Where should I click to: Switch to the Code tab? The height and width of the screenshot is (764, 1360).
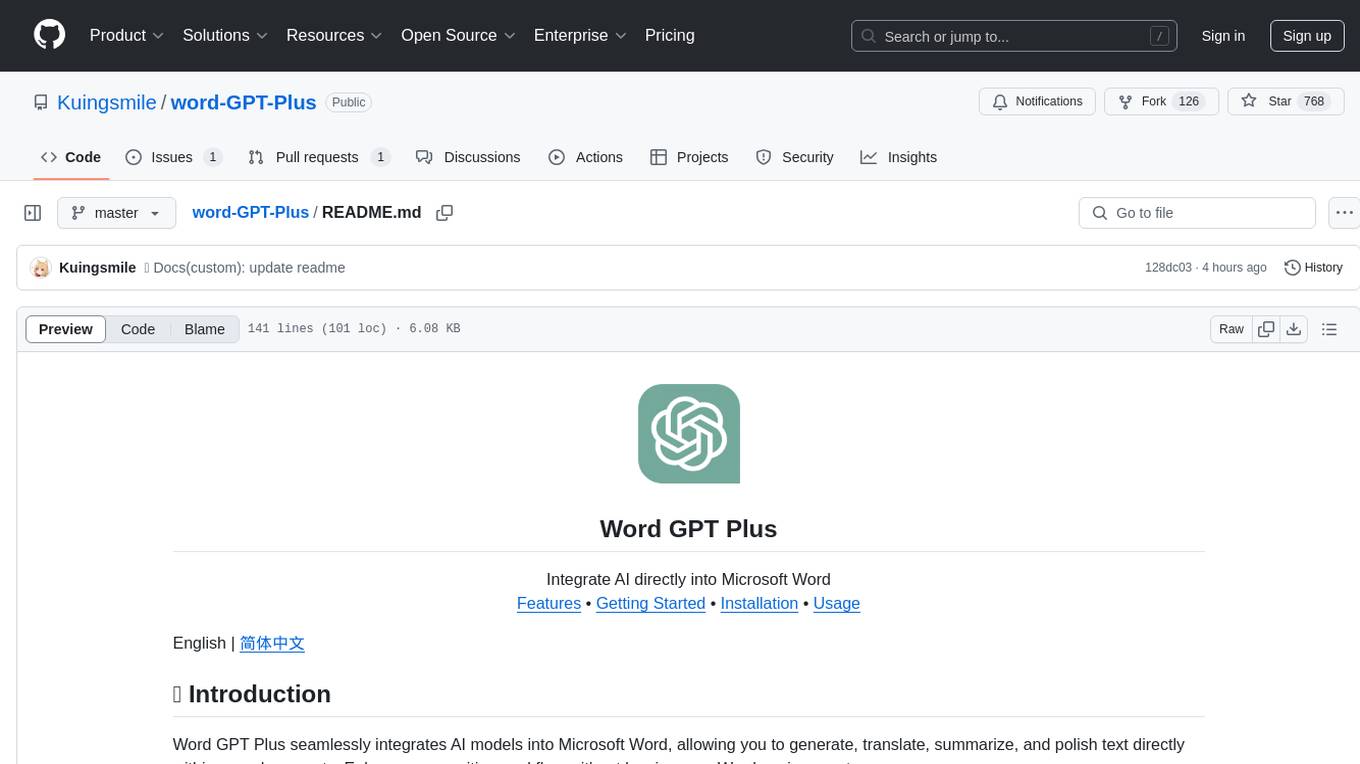pos(71,157)
